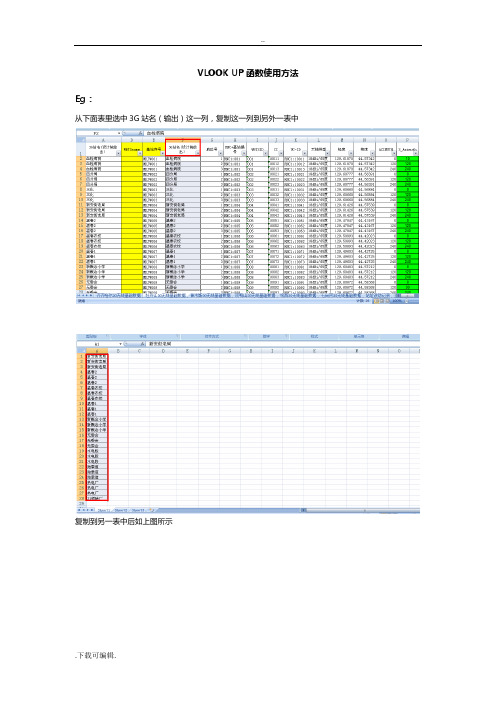The width and height of the screenshot is (496, 702).
Task: Open the filter dropdown on the column A header cell
Action: (x=119, y=153)
